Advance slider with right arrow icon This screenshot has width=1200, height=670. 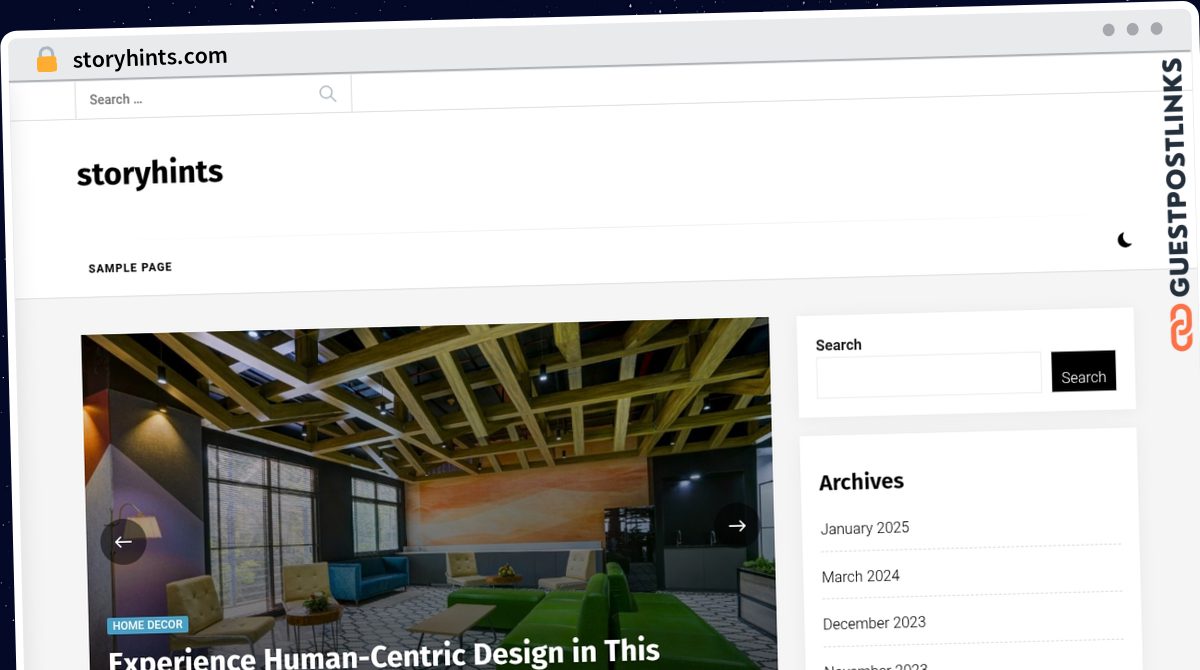click(x=737, y=525)
